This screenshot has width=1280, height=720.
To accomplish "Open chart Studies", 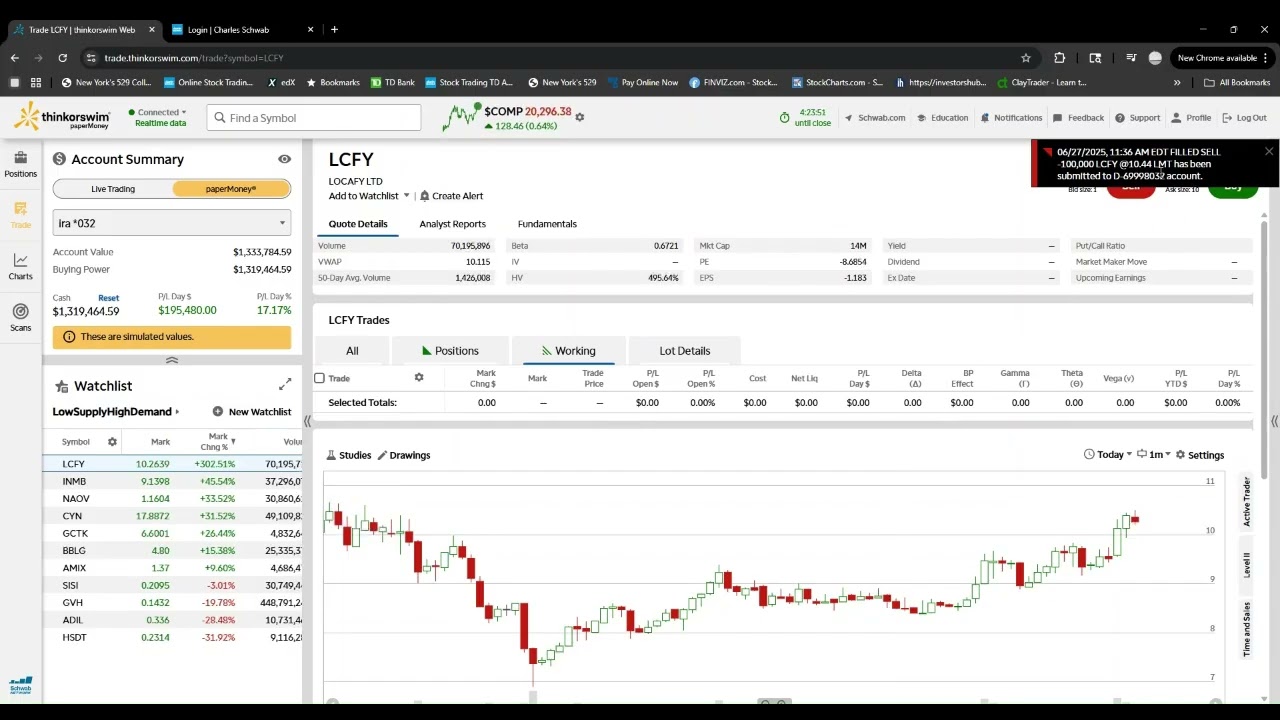I will tap(349, 455).
